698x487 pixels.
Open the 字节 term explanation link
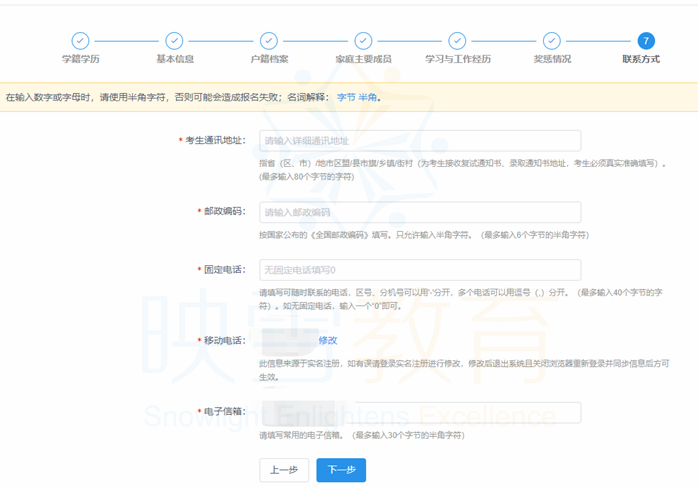click(x=346, y=97)
